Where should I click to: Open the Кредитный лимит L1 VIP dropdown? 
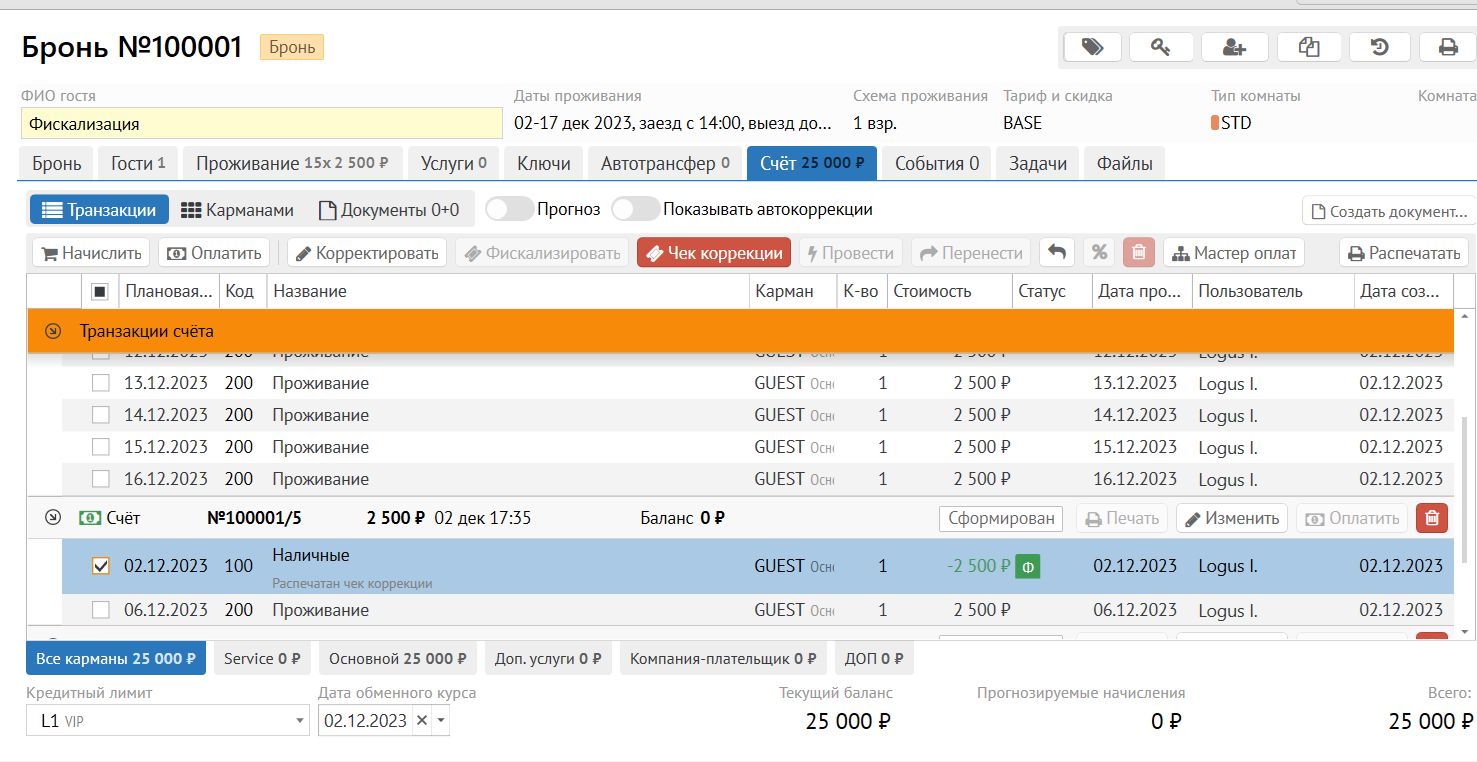(x=301, y=721)
